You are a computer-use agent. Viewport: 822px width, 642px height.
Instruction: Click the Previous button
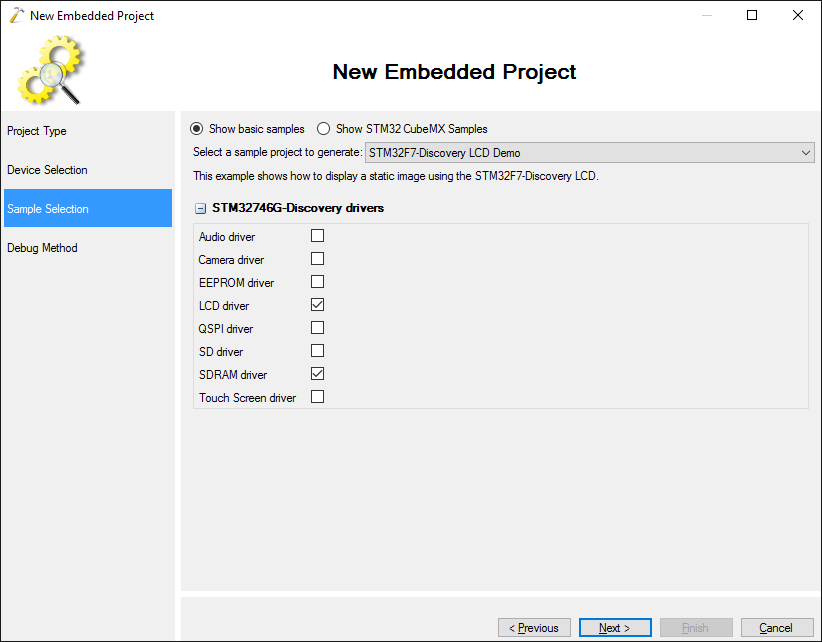534,627
